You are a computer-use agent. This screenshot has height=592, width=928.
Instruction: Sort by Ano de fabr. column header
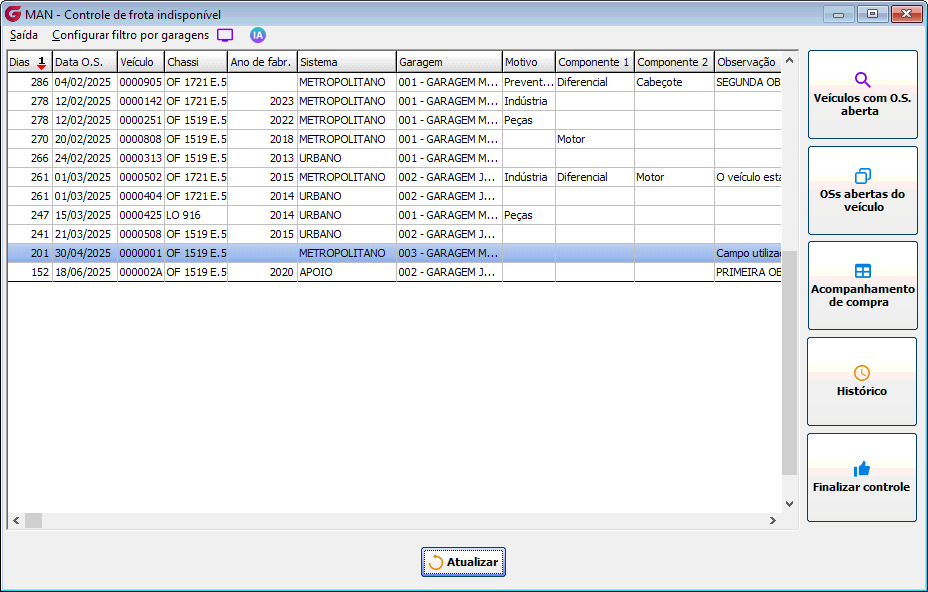pyautogui.click(x=262, y=62)
